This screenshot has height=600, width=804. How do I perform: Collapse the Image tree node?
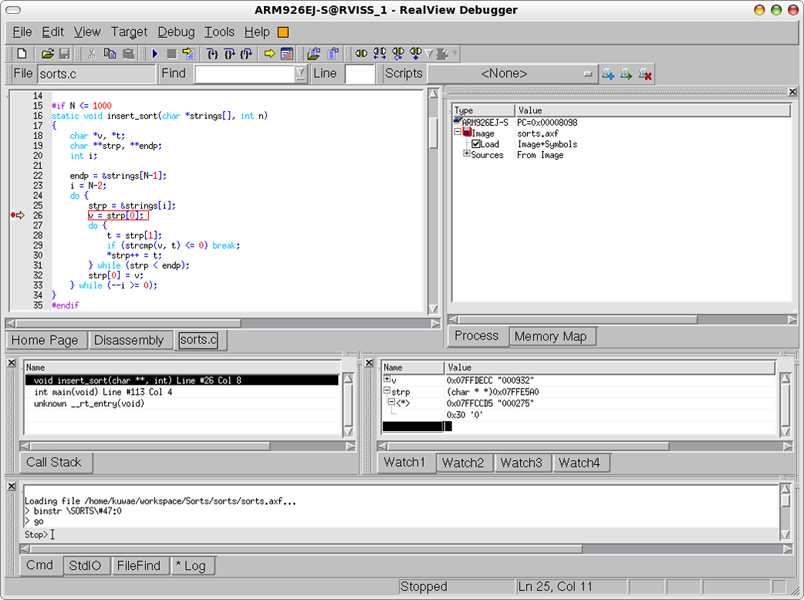[x=457, y=132]
